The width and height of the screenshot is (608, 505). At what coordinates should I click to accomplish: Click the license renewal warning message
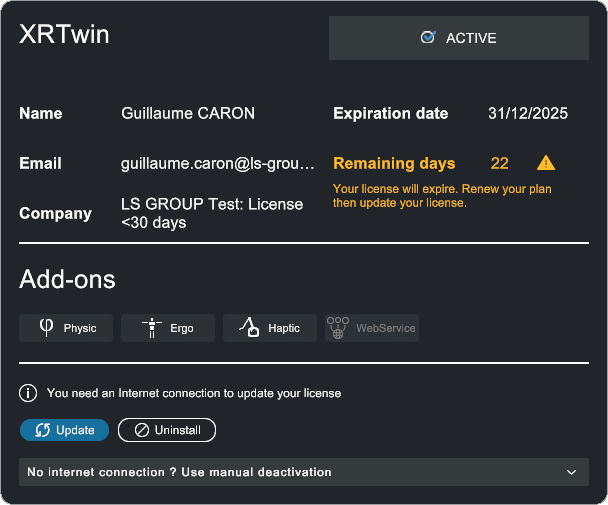tap(442, 195)
